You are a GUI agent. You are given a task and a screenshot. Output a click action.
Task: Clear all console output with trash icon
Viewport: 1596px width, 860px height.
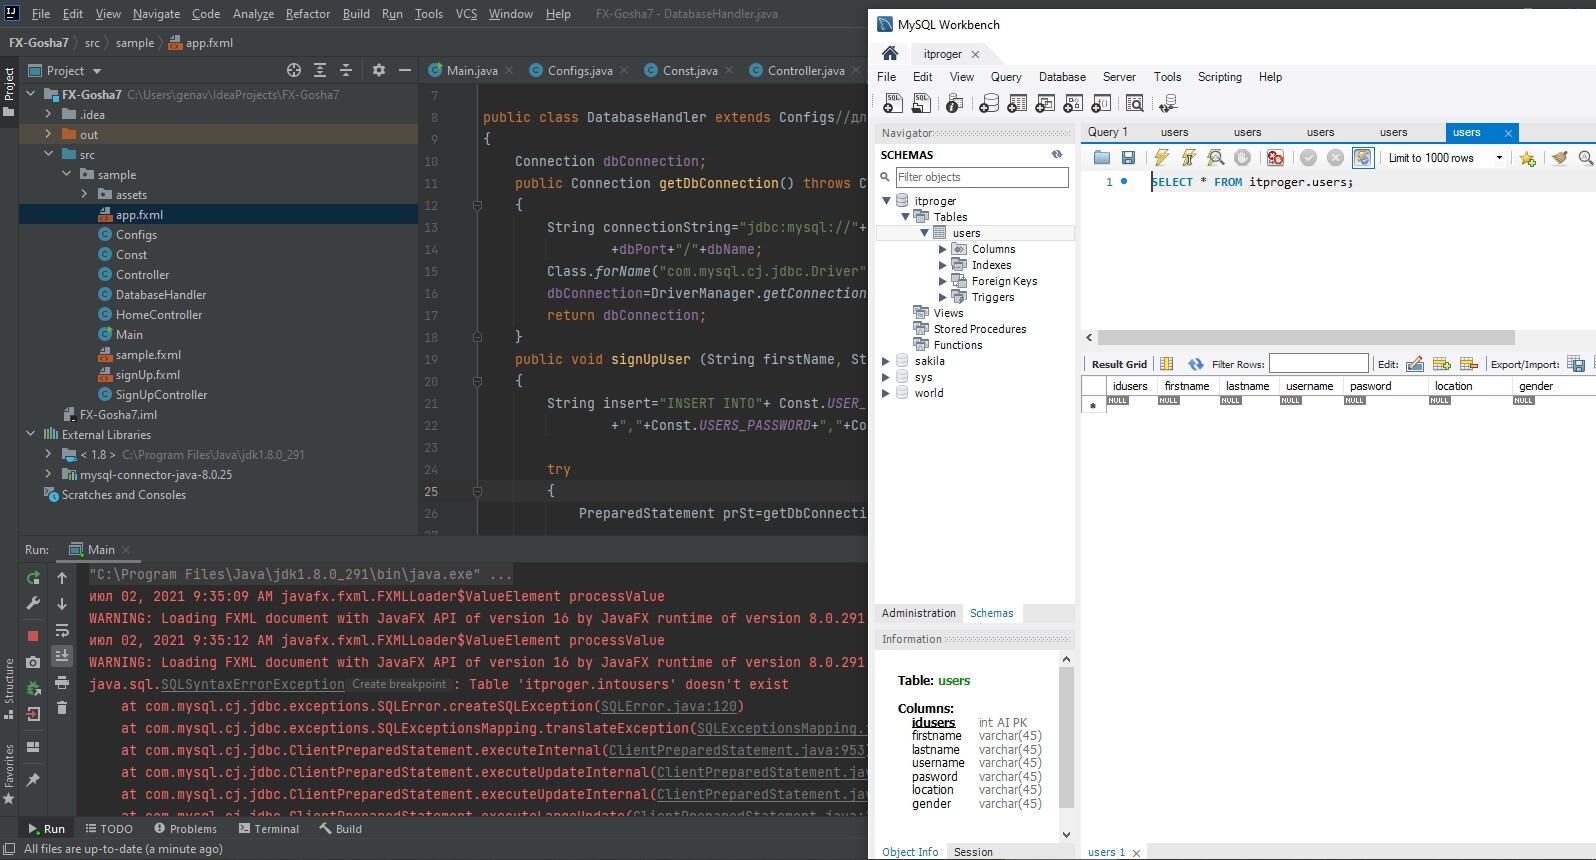[x=62, y=708]
